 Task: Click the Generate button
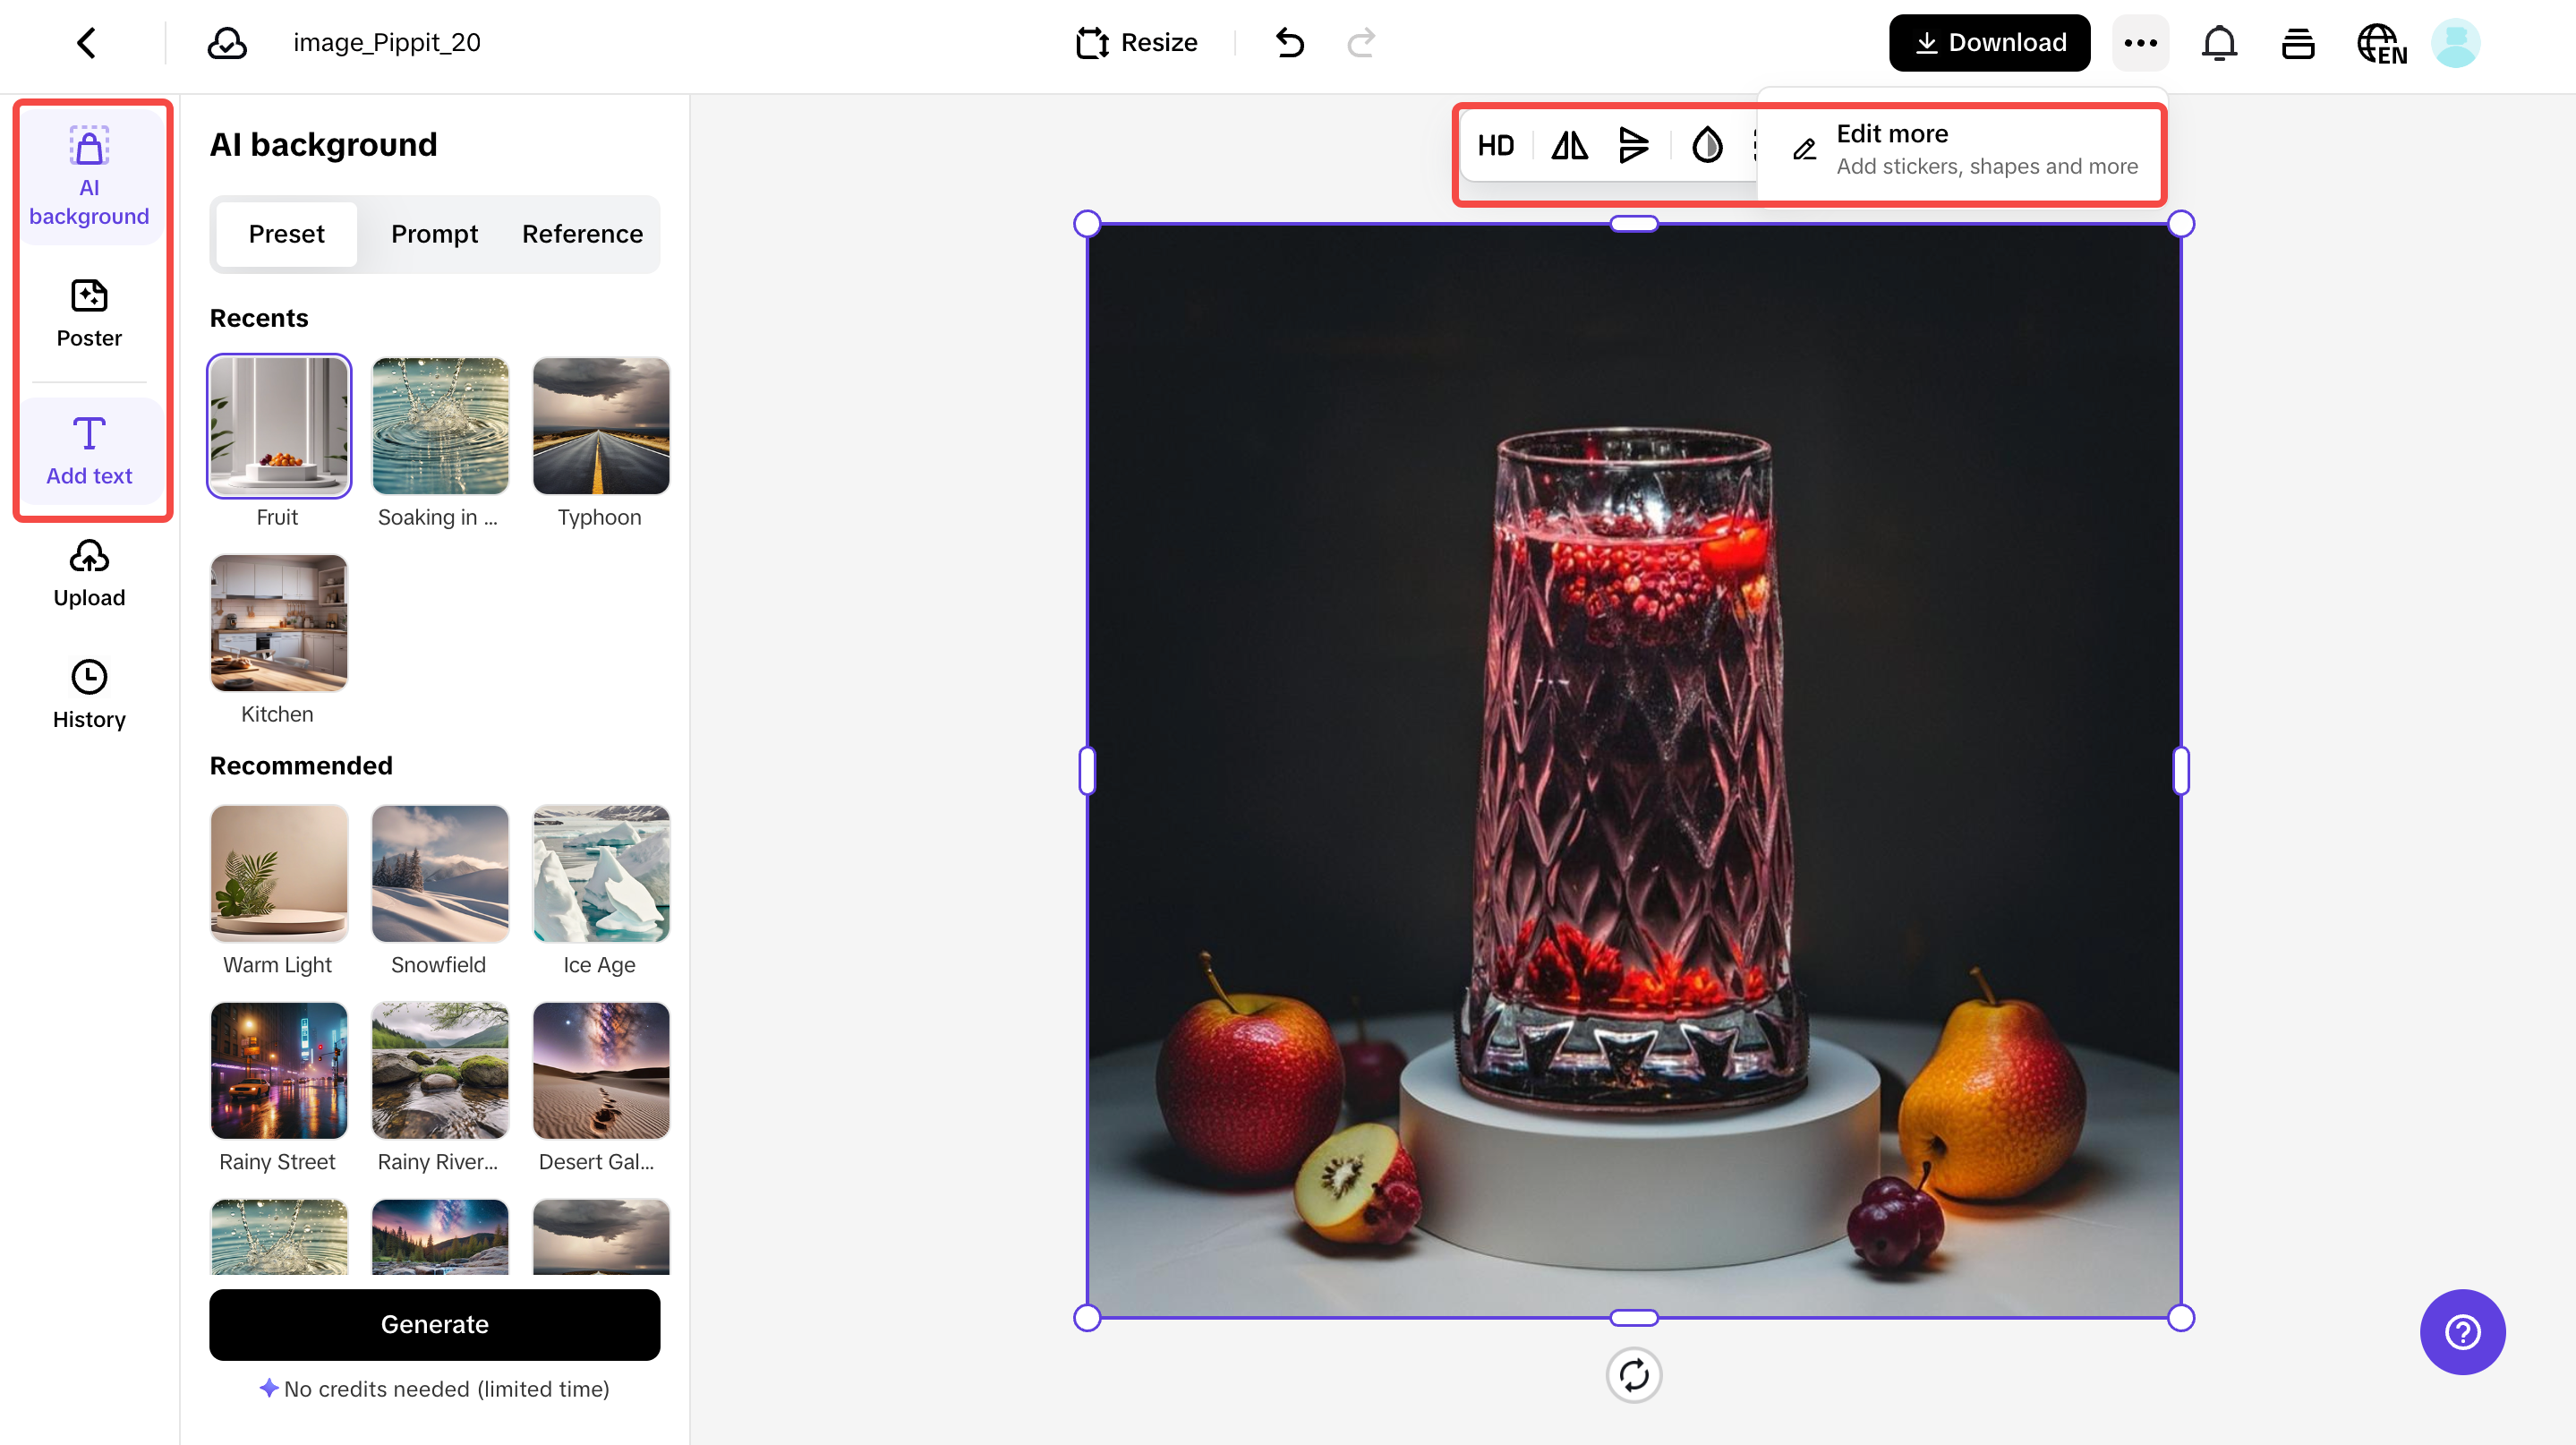pyautogui.click(x=434, y=1324)
